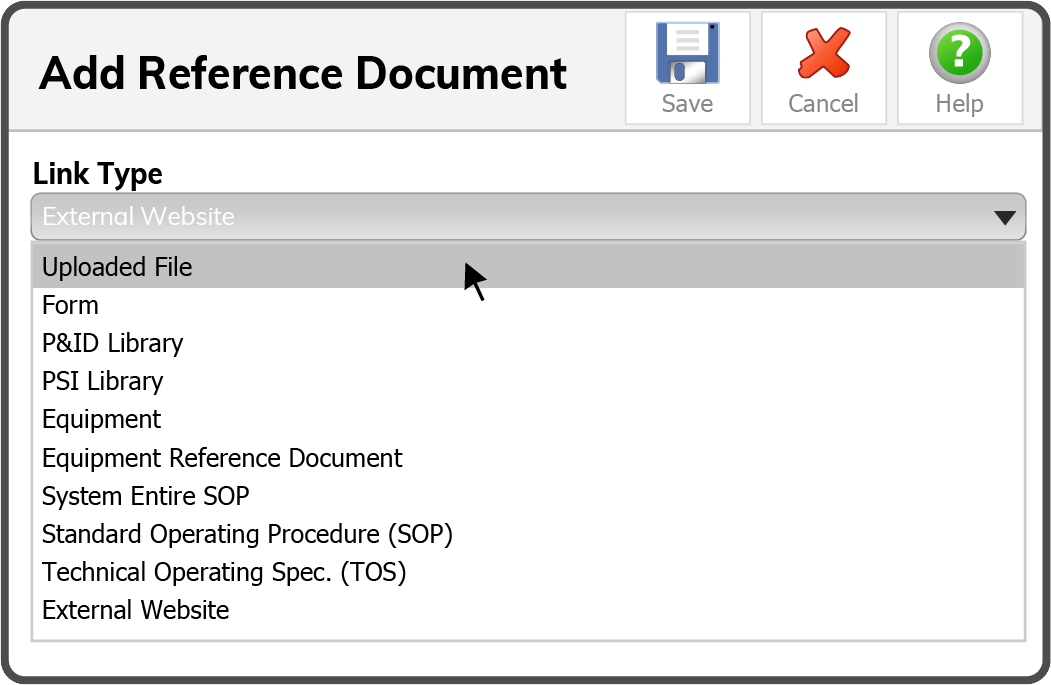The image size is (1051, 685).
Task: Click the red X Cancel icon
Action: coord(823,53)
